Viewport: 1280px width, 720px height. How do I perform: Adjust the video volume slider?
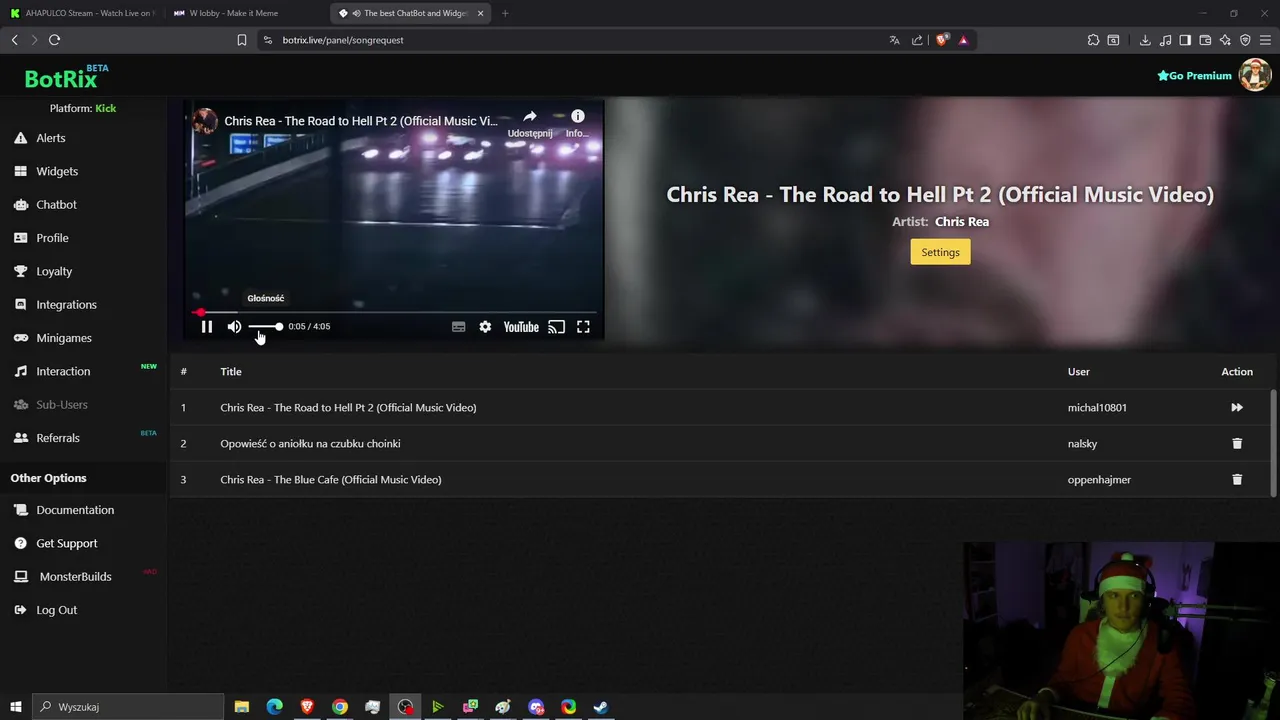[x=265, y=327]
